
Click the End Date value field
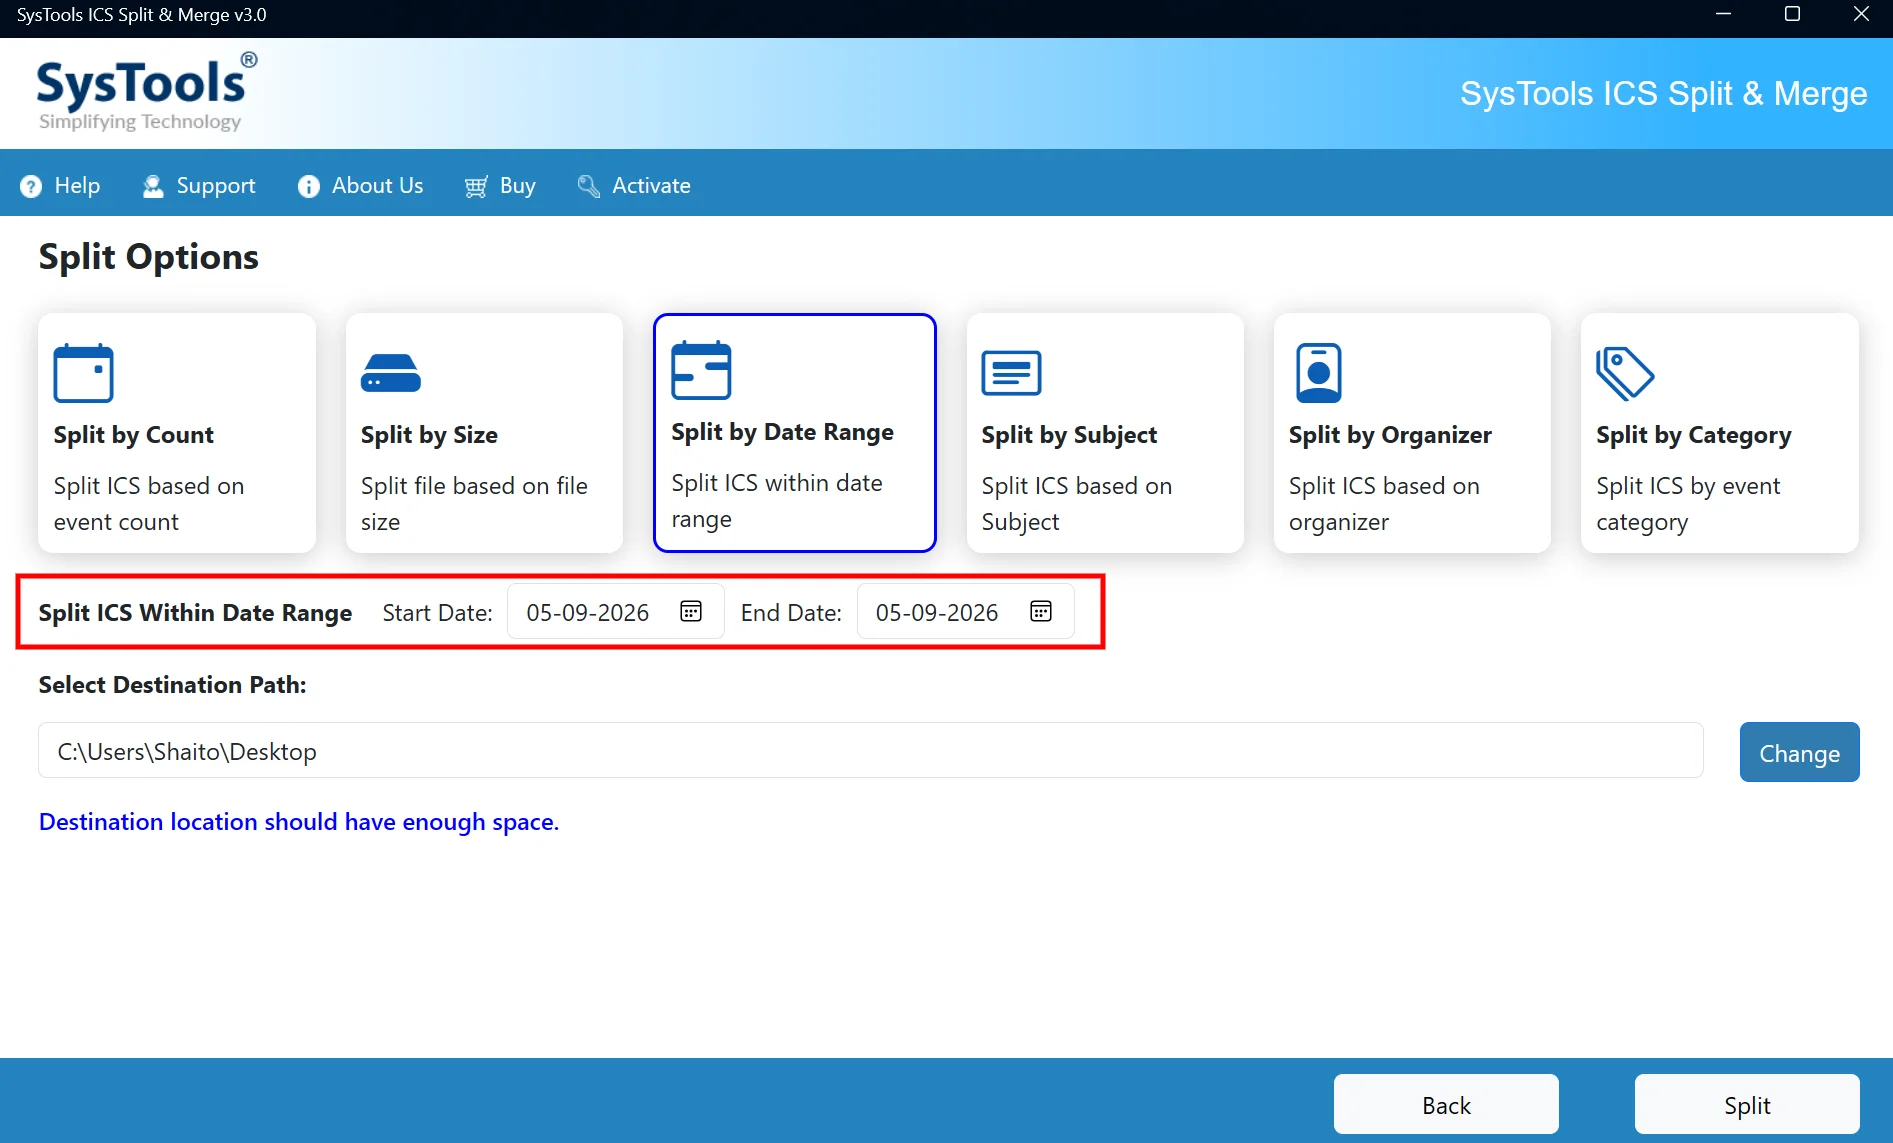(x=966, y=611)
